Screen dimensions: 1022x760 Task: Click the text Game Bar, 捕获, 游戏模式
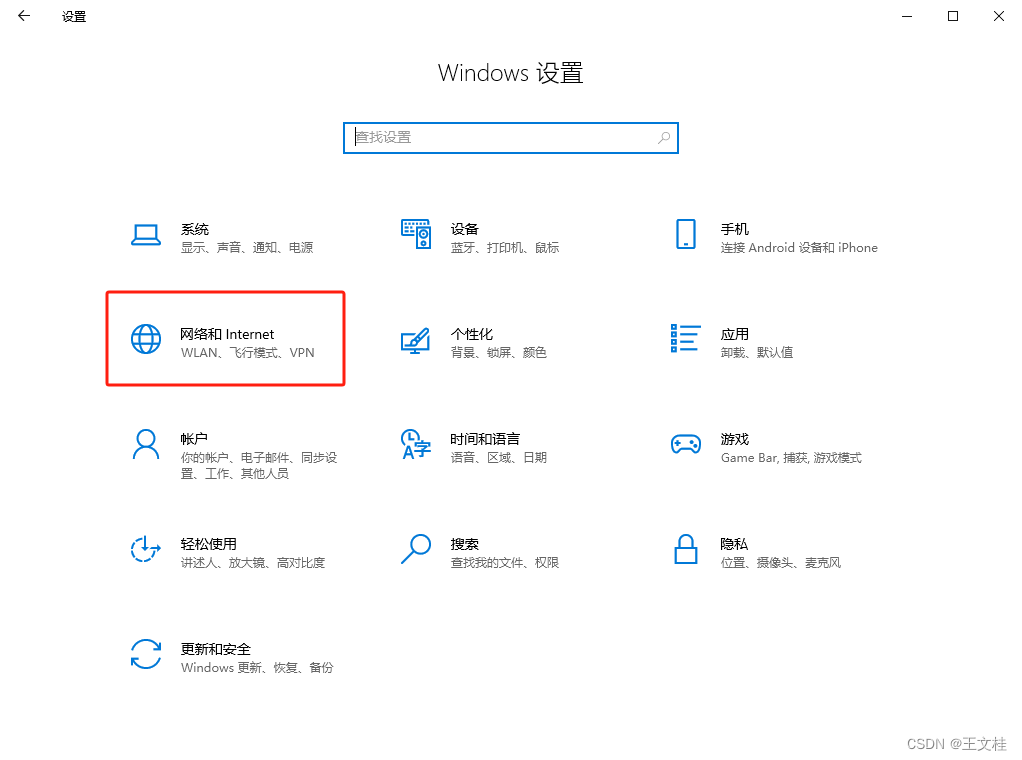[791, 458]
